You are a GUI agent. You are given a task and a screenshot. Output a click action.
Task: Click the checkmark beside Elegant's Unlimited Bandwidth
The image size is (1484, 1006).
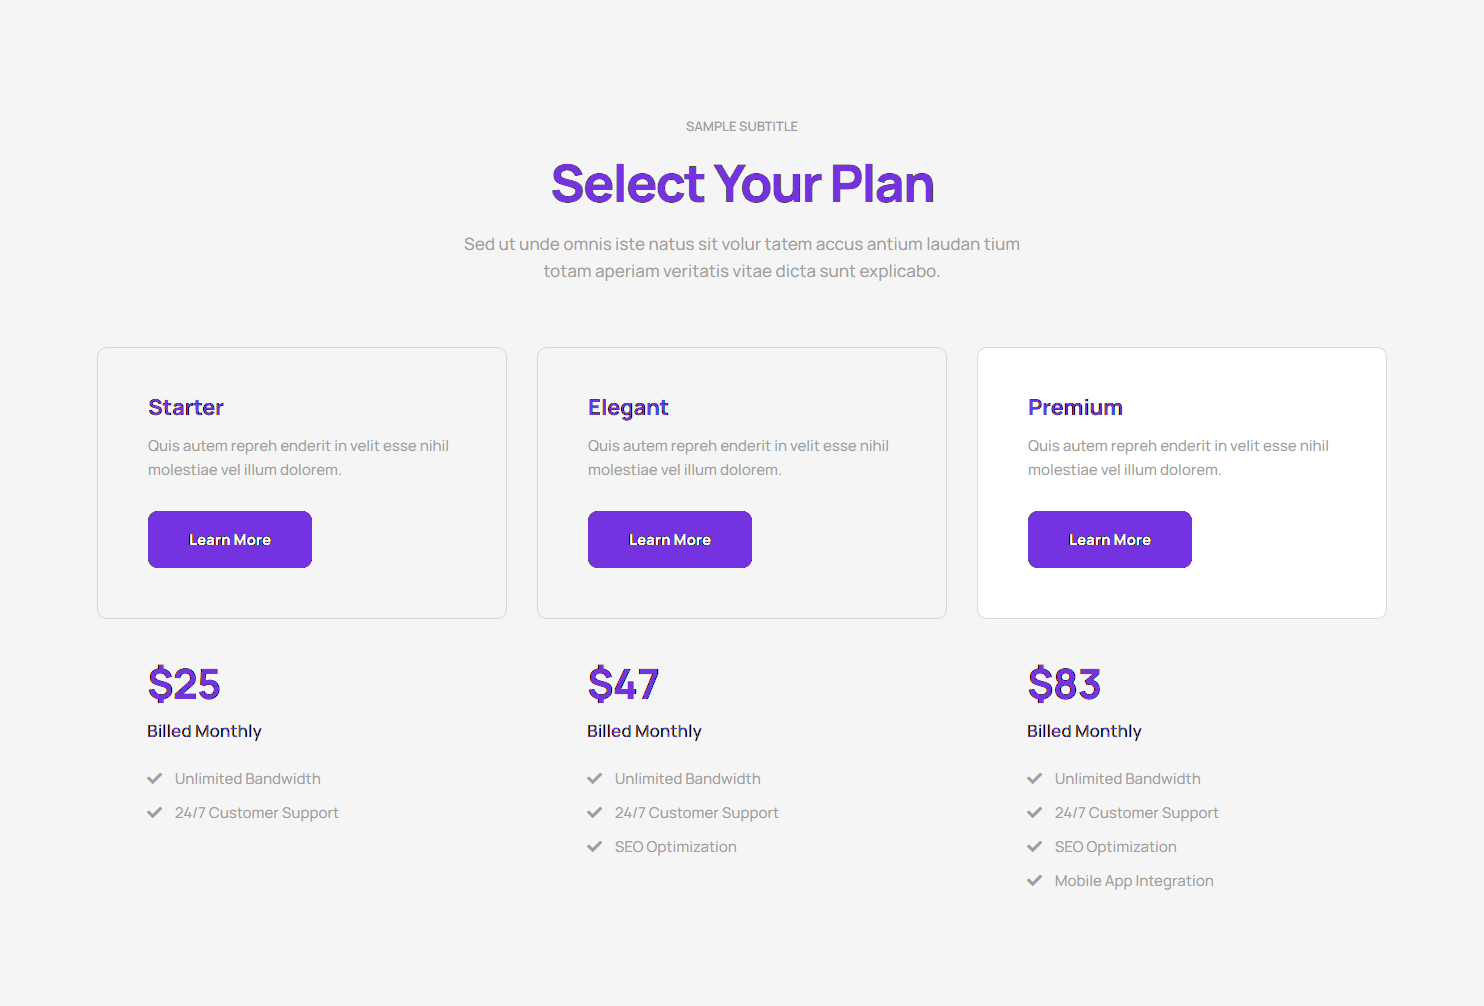point(595,779)
